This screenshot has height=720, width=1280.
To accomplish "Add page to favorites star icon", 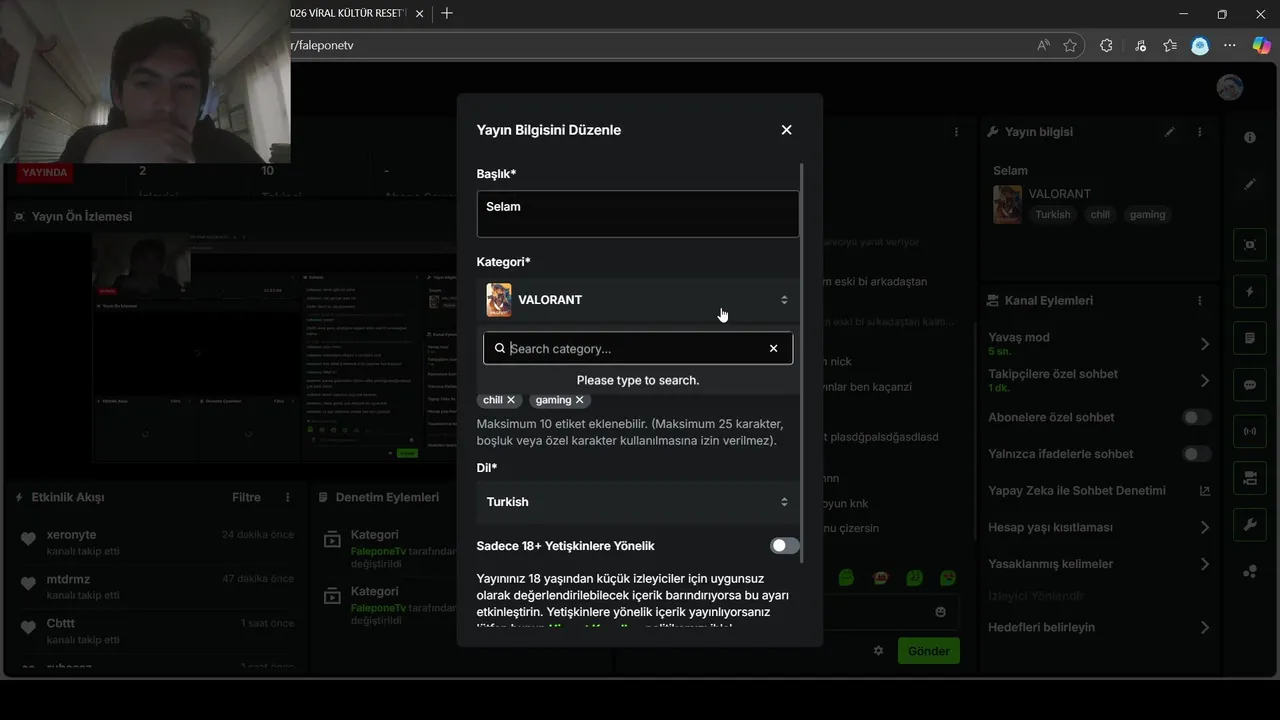I will [x=1070, y=45].
